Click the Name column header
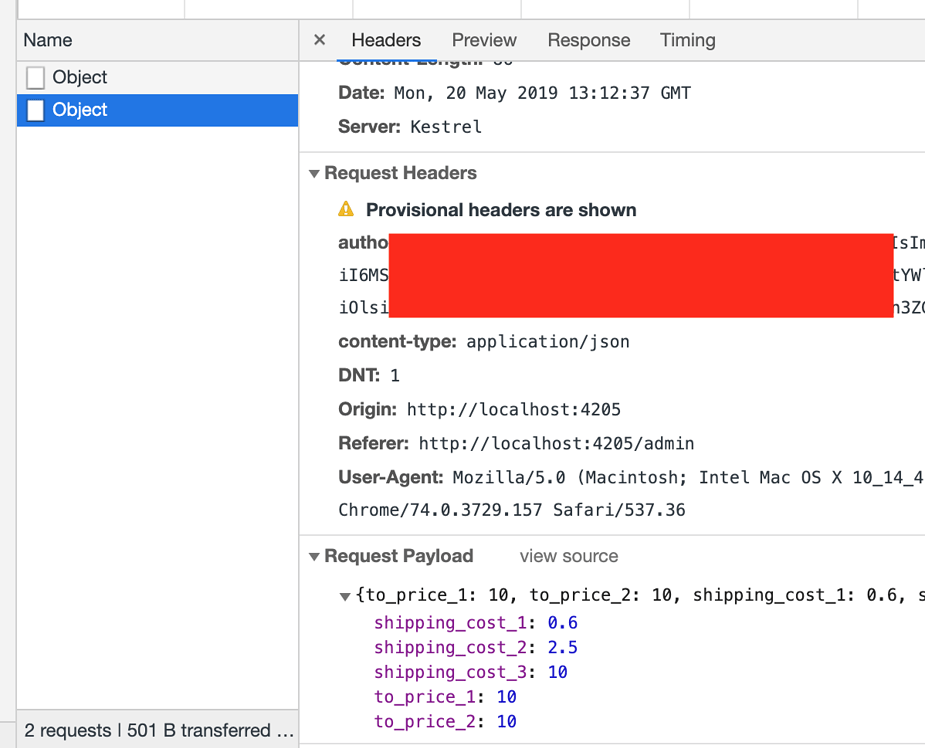The height and width of the screenshot is (748, 925). point(48,40)
